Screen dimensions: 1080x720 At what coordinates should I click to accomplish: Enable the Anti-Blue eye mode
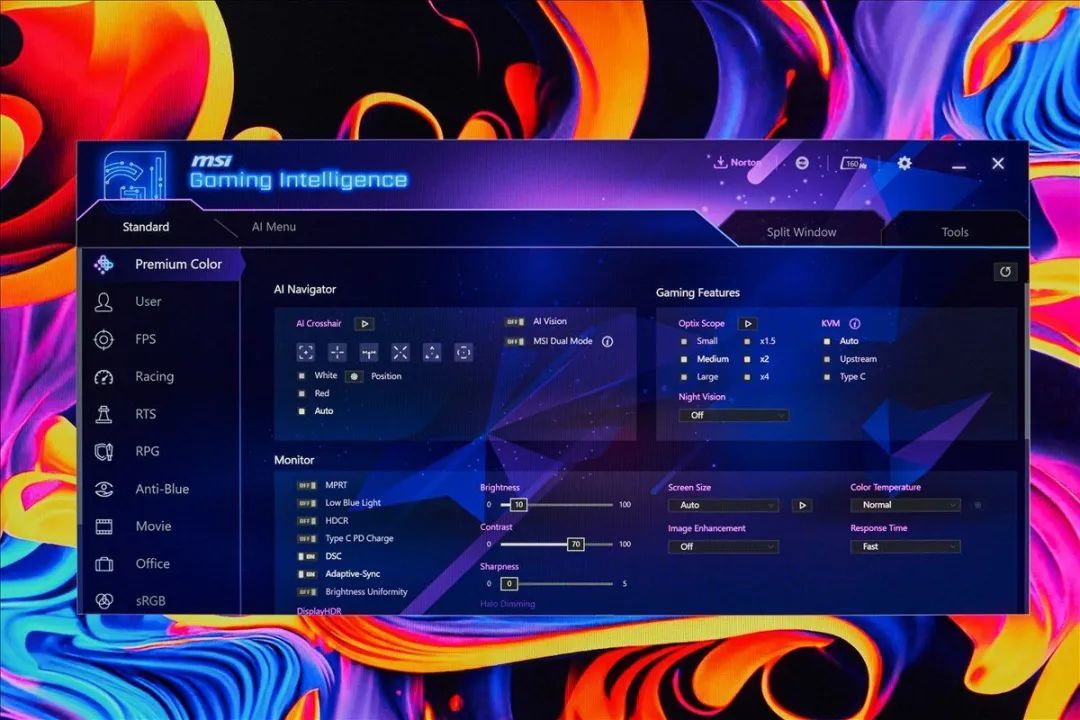coord(163,489)
